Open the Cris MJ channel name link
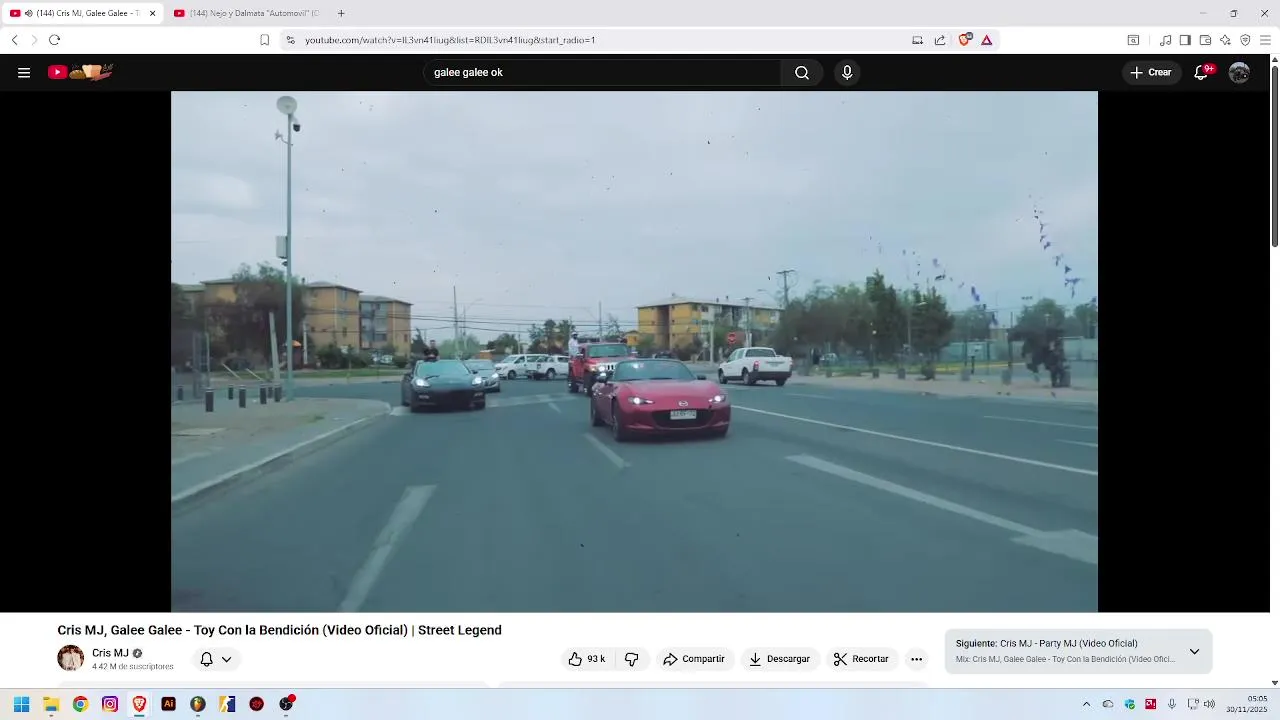Screen dimensions: 1280x720 110,653
